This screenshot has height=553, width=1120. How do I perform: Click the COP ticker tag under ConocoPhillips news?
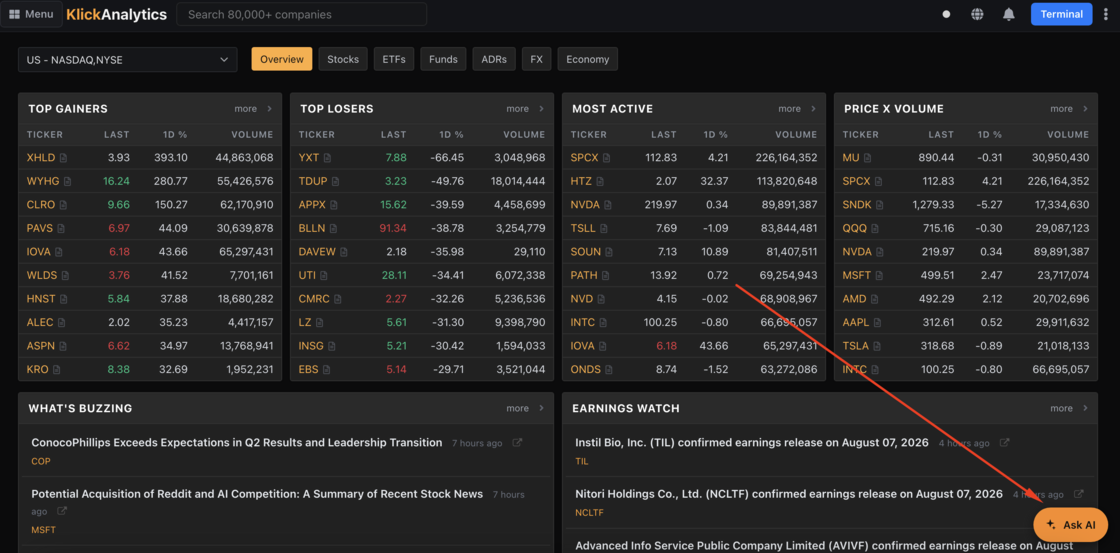(x=41, y=462)
